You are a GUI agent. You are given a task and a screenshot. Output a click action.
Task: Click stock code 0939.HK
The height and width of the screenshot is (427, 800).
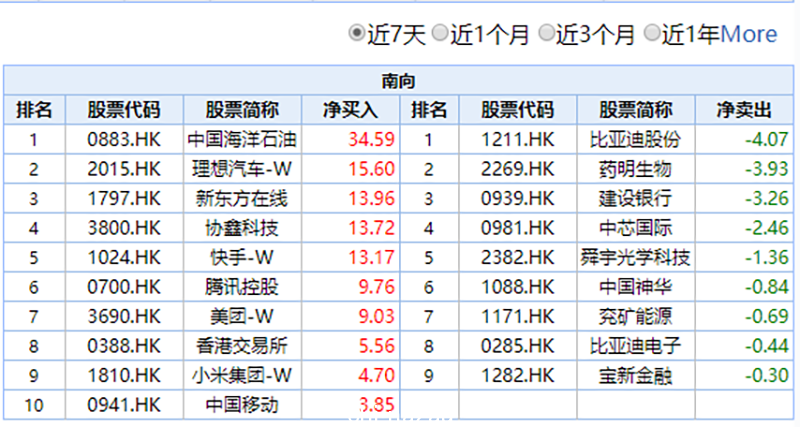coord(517,198)
